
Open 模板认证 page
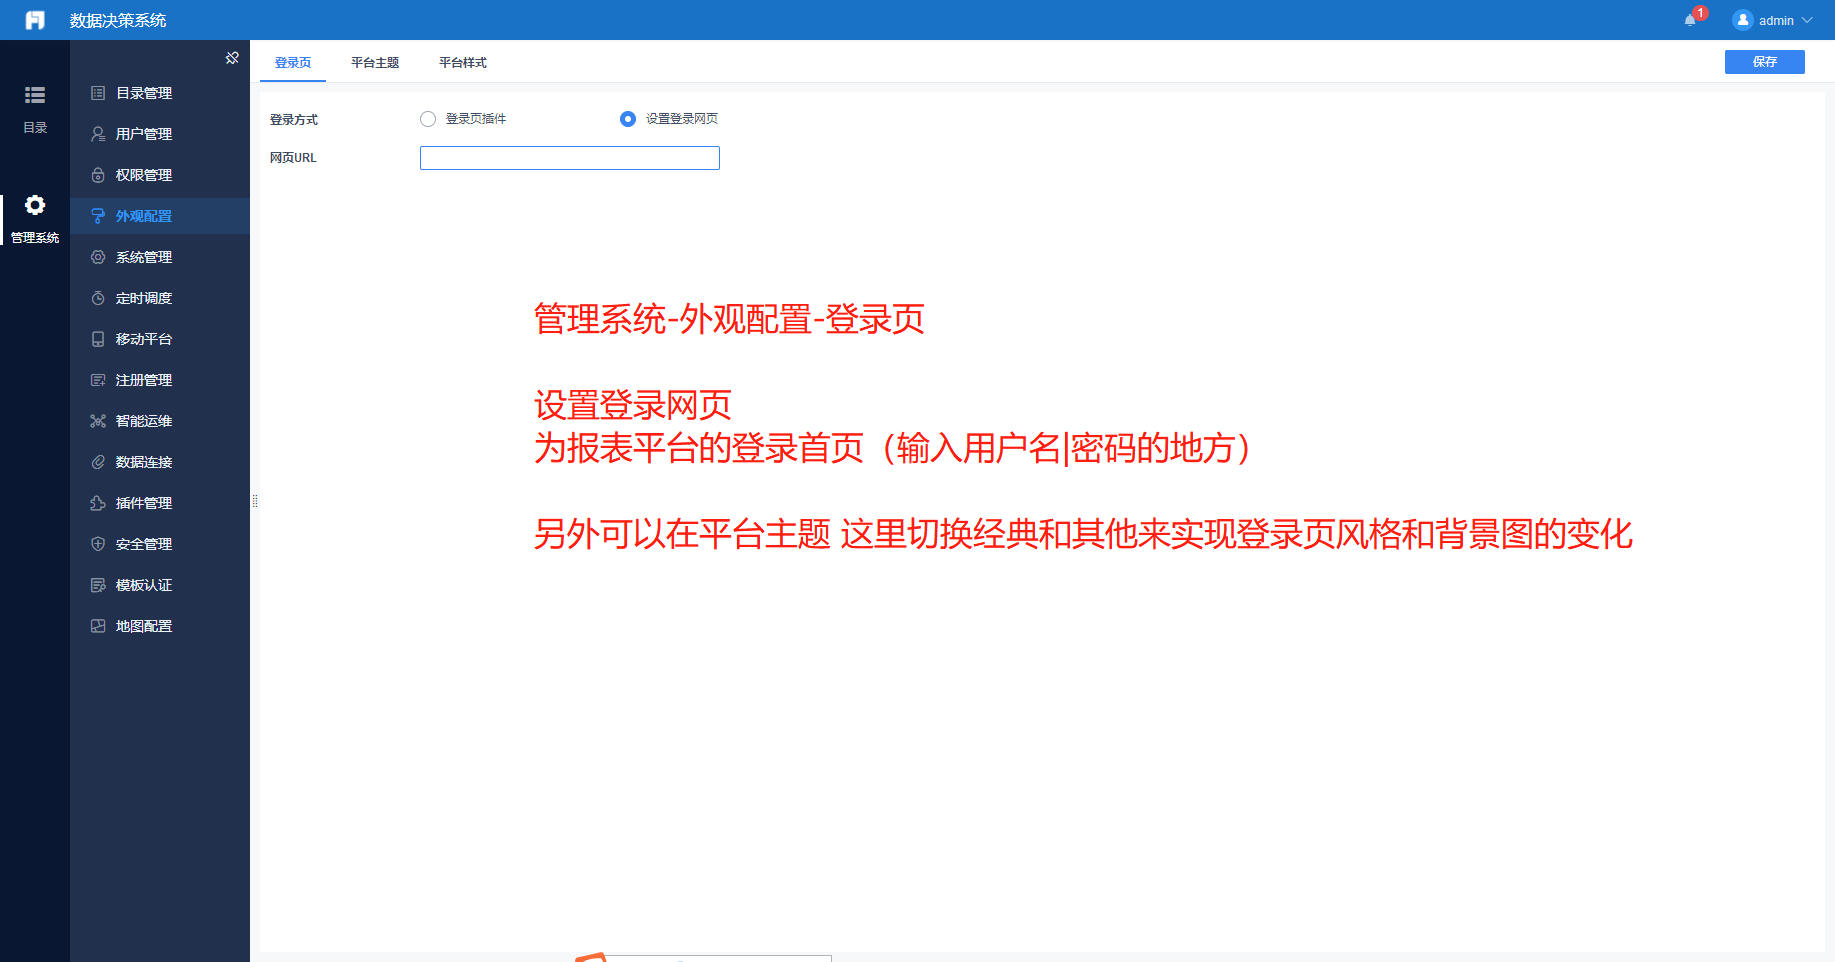pos(160,585)
